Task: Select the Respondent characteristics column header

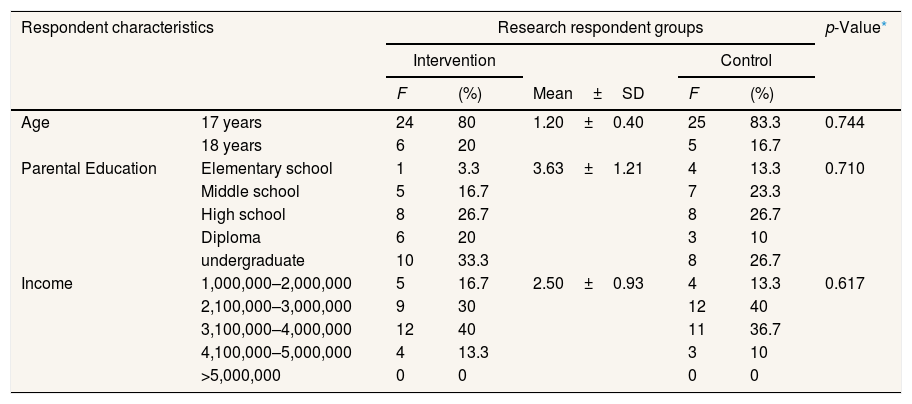Action: tap(117, 28)
